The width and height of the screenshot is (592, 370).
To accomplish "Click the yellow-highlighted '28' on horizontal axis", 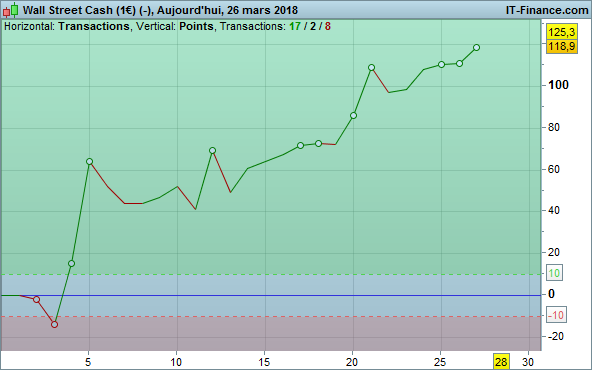I will pyautogui.click(x=501, y=362).
